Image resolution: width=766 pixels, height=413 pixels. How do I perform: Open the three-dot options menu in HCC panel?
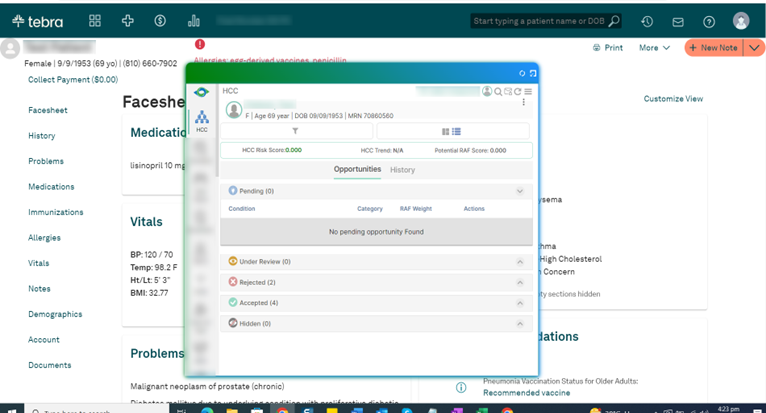click(524, 102)
